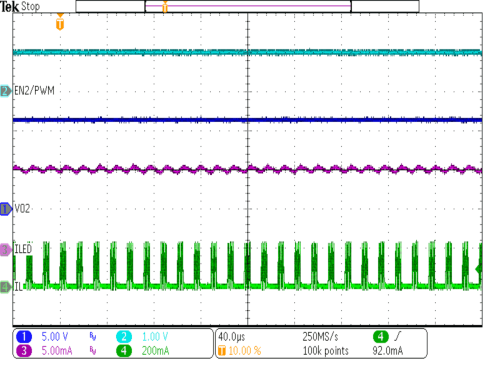500x375 pixels.
Task: Click the 10.00 % trigger position readout
Action: [245, 351]
